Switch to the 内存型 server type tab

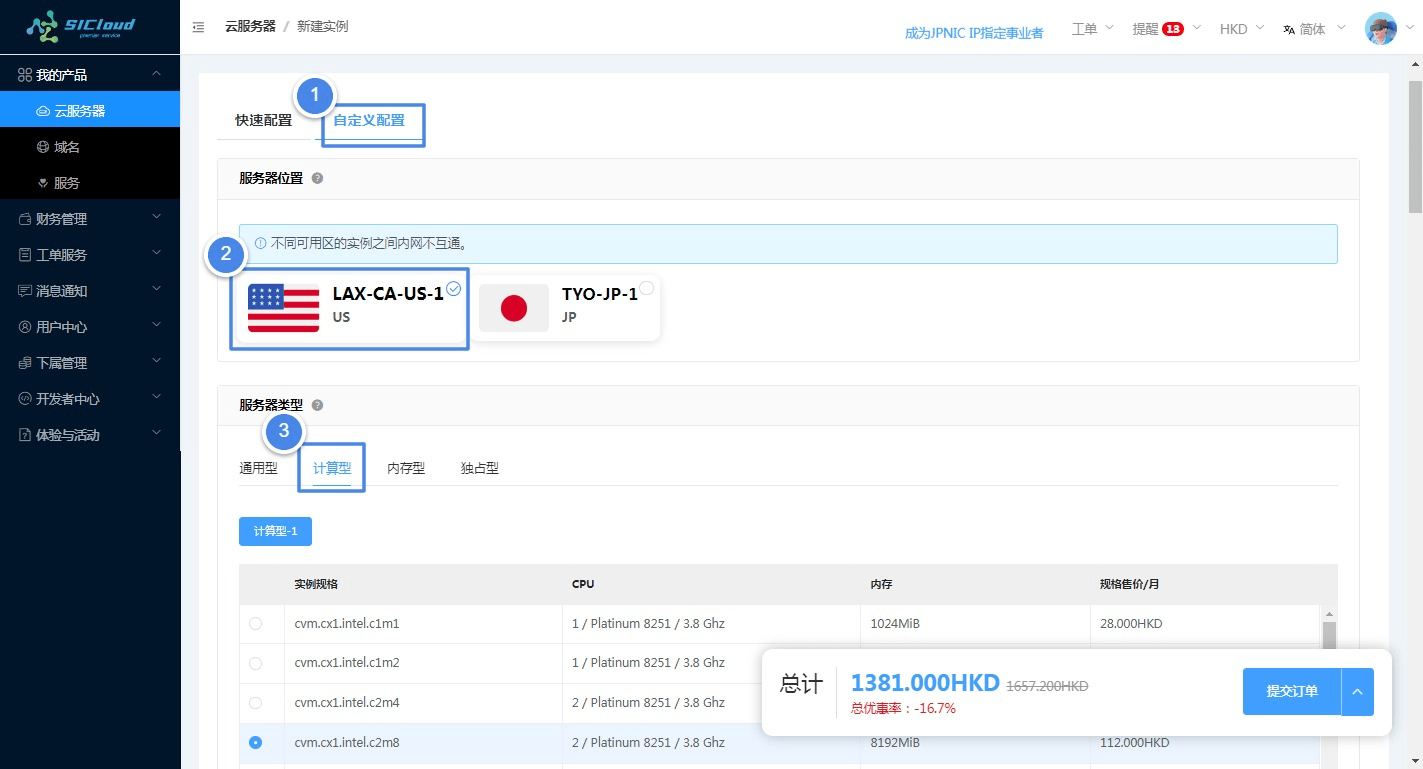(406, 468)
